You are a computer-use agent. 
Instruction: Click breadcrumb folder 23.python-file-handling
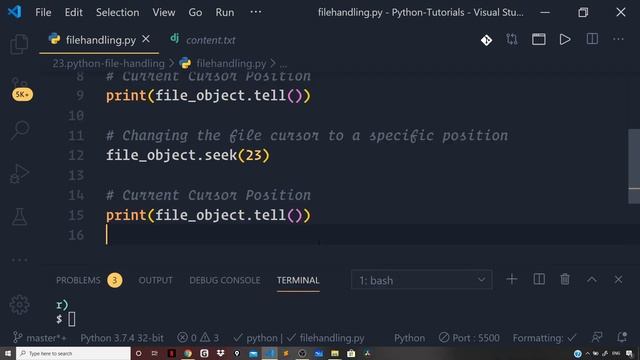coord(108,63)
